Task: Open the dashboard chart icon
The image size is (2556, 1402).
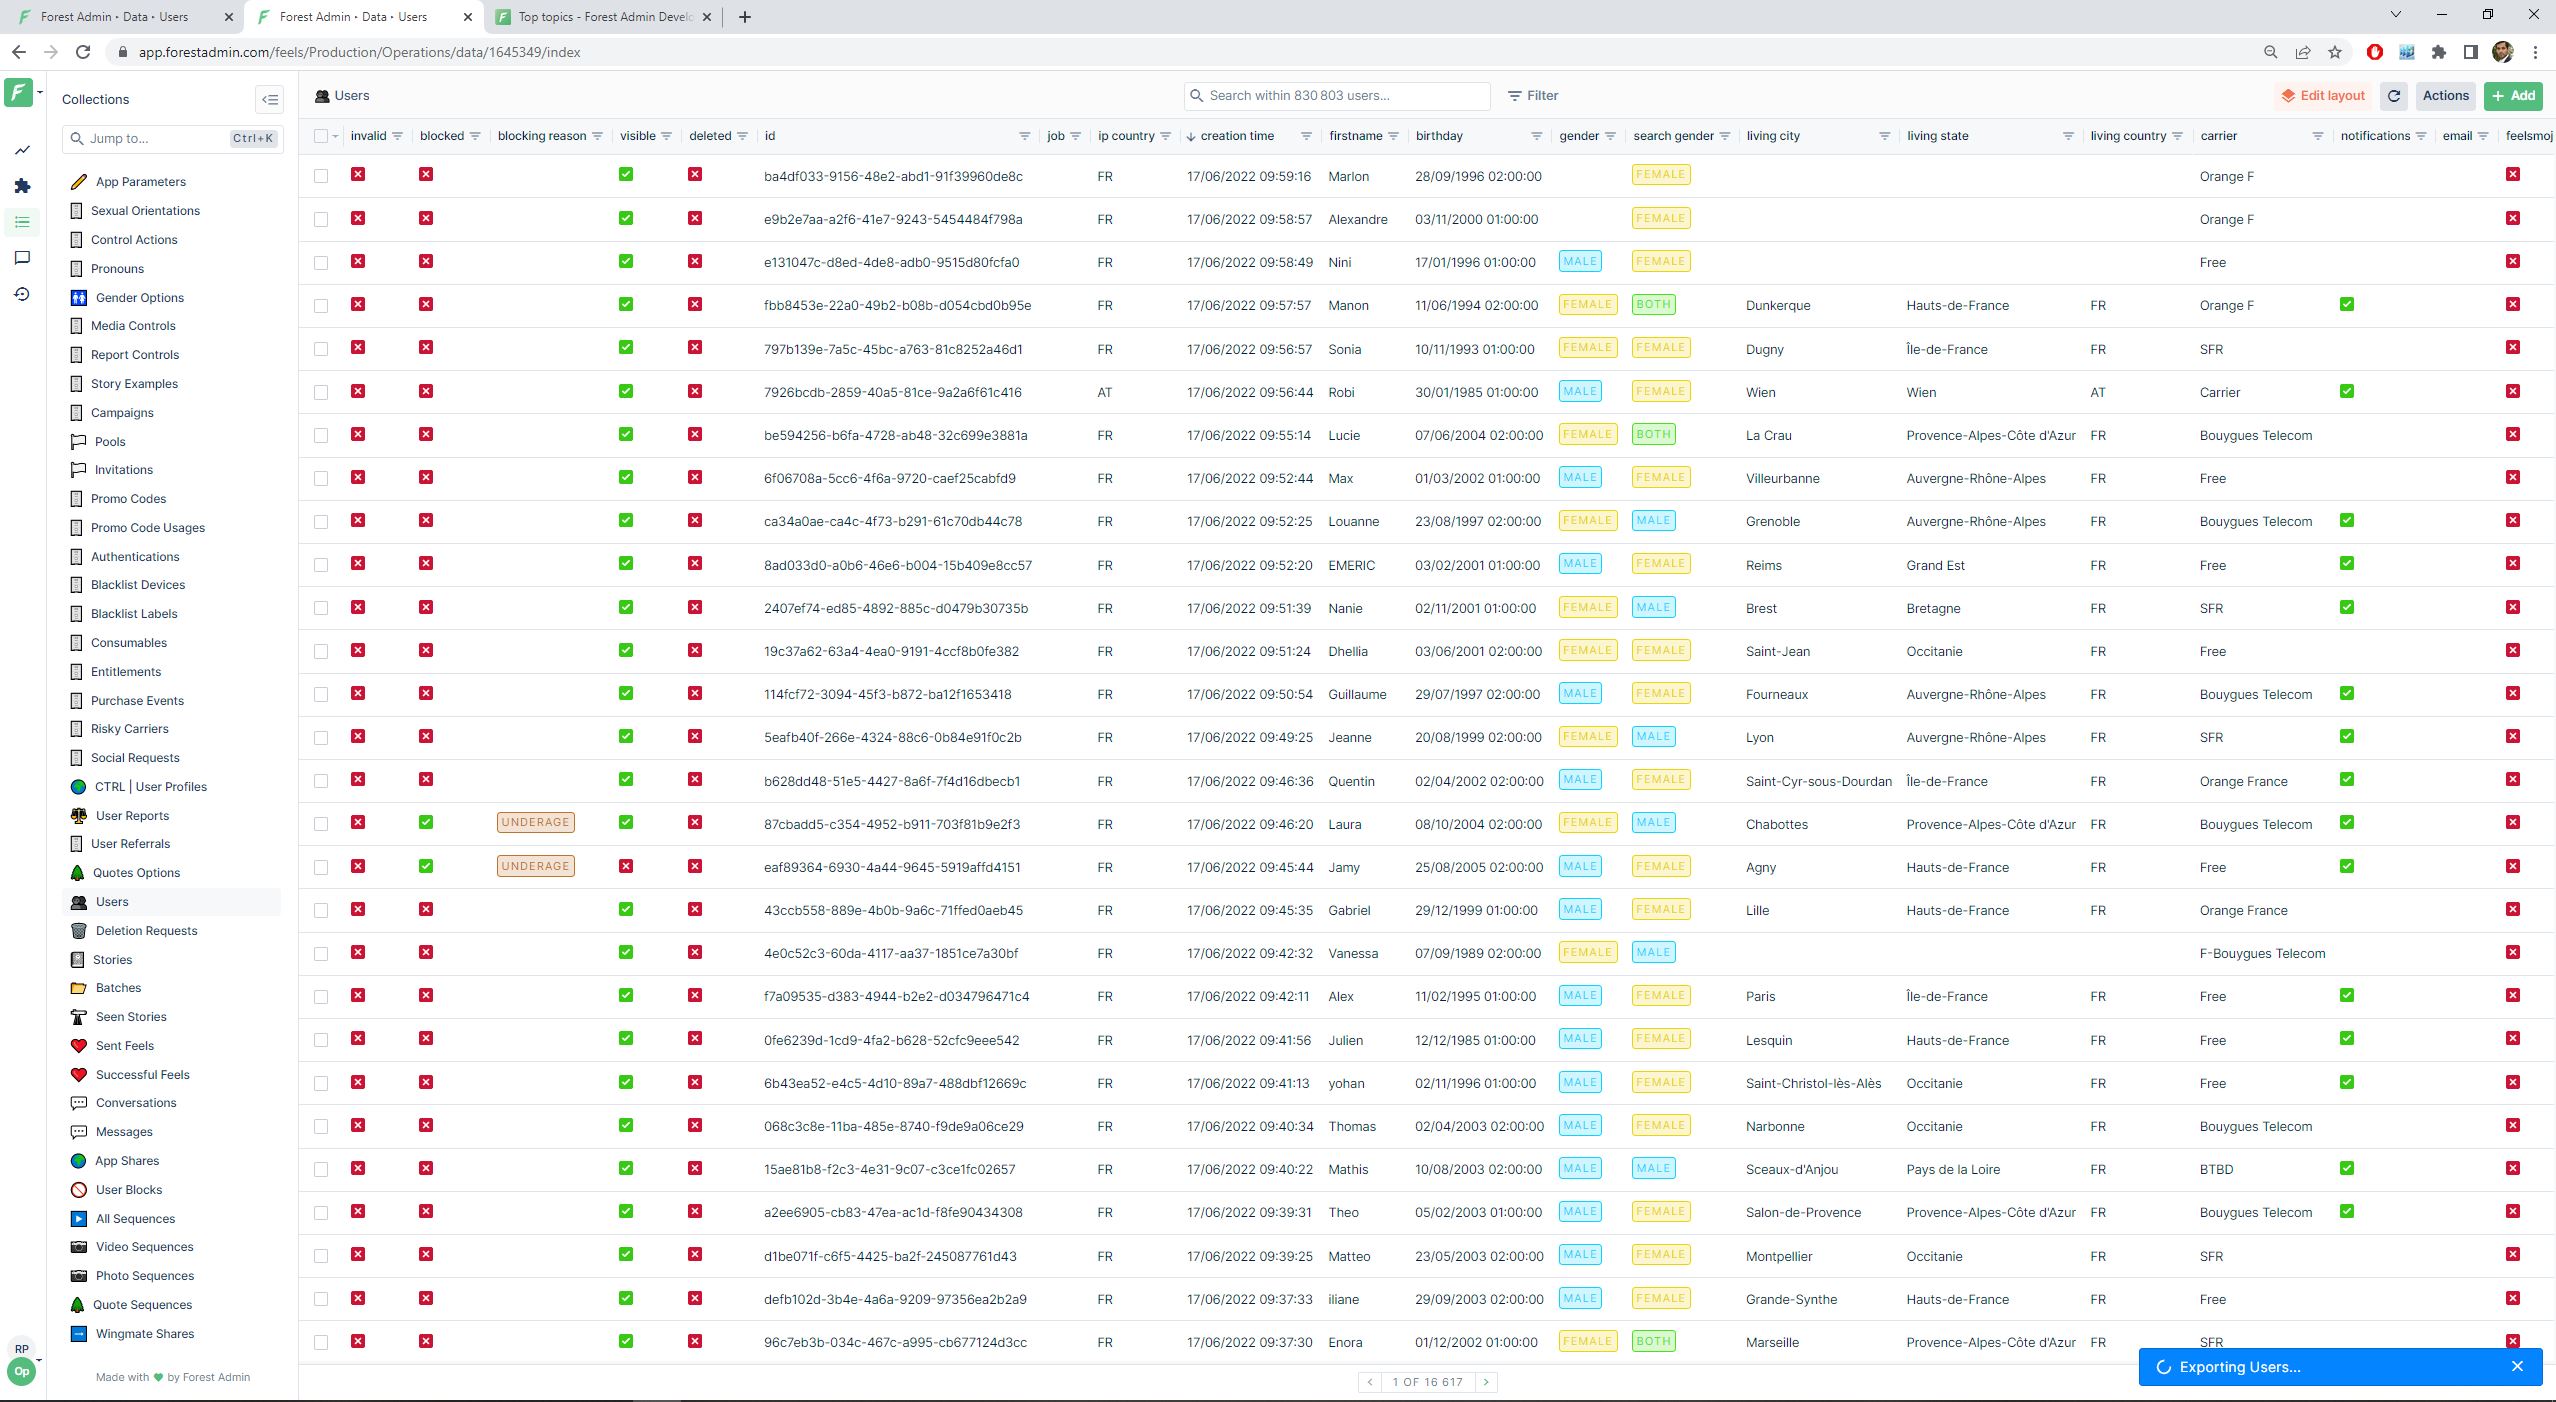Action: [22, 151]
